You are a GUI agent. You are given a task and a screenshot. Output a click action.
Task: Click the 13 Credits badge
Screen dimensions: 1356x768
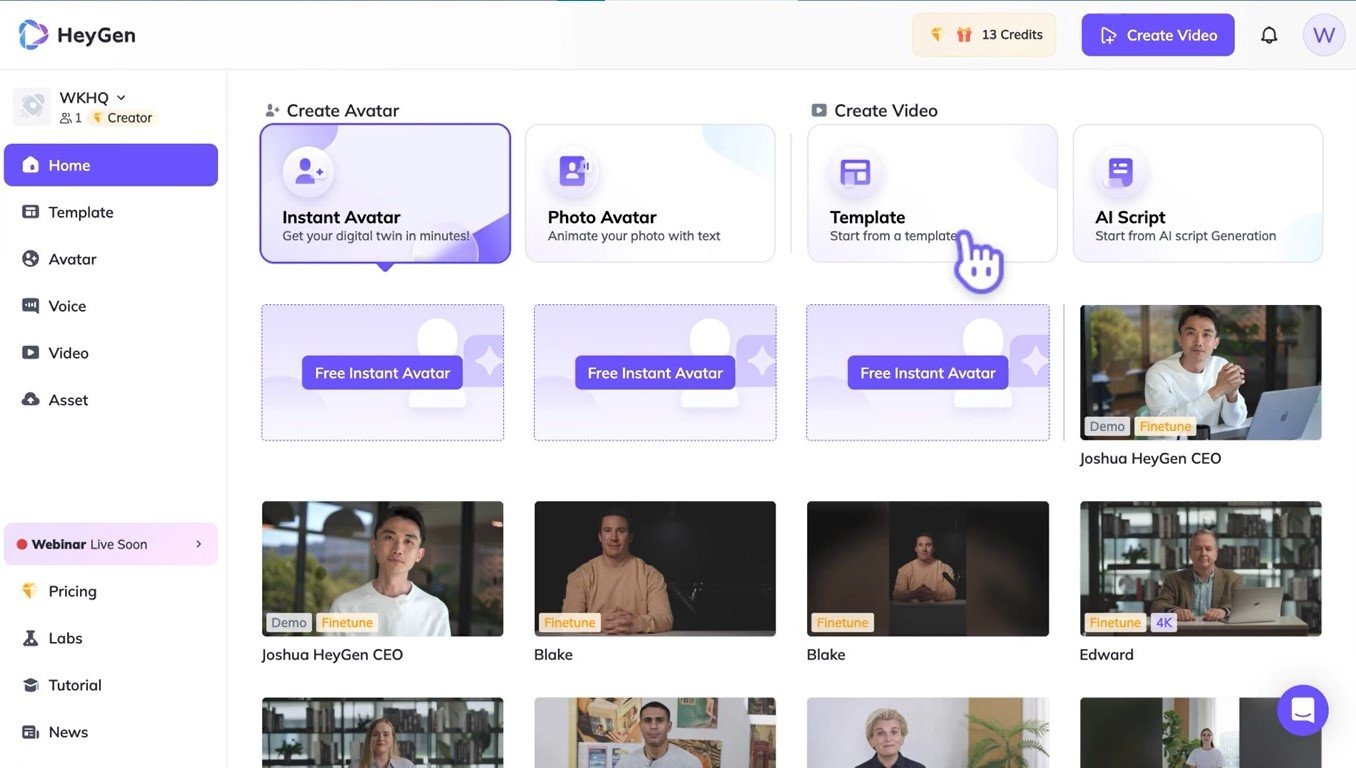[x=984, y=35]
